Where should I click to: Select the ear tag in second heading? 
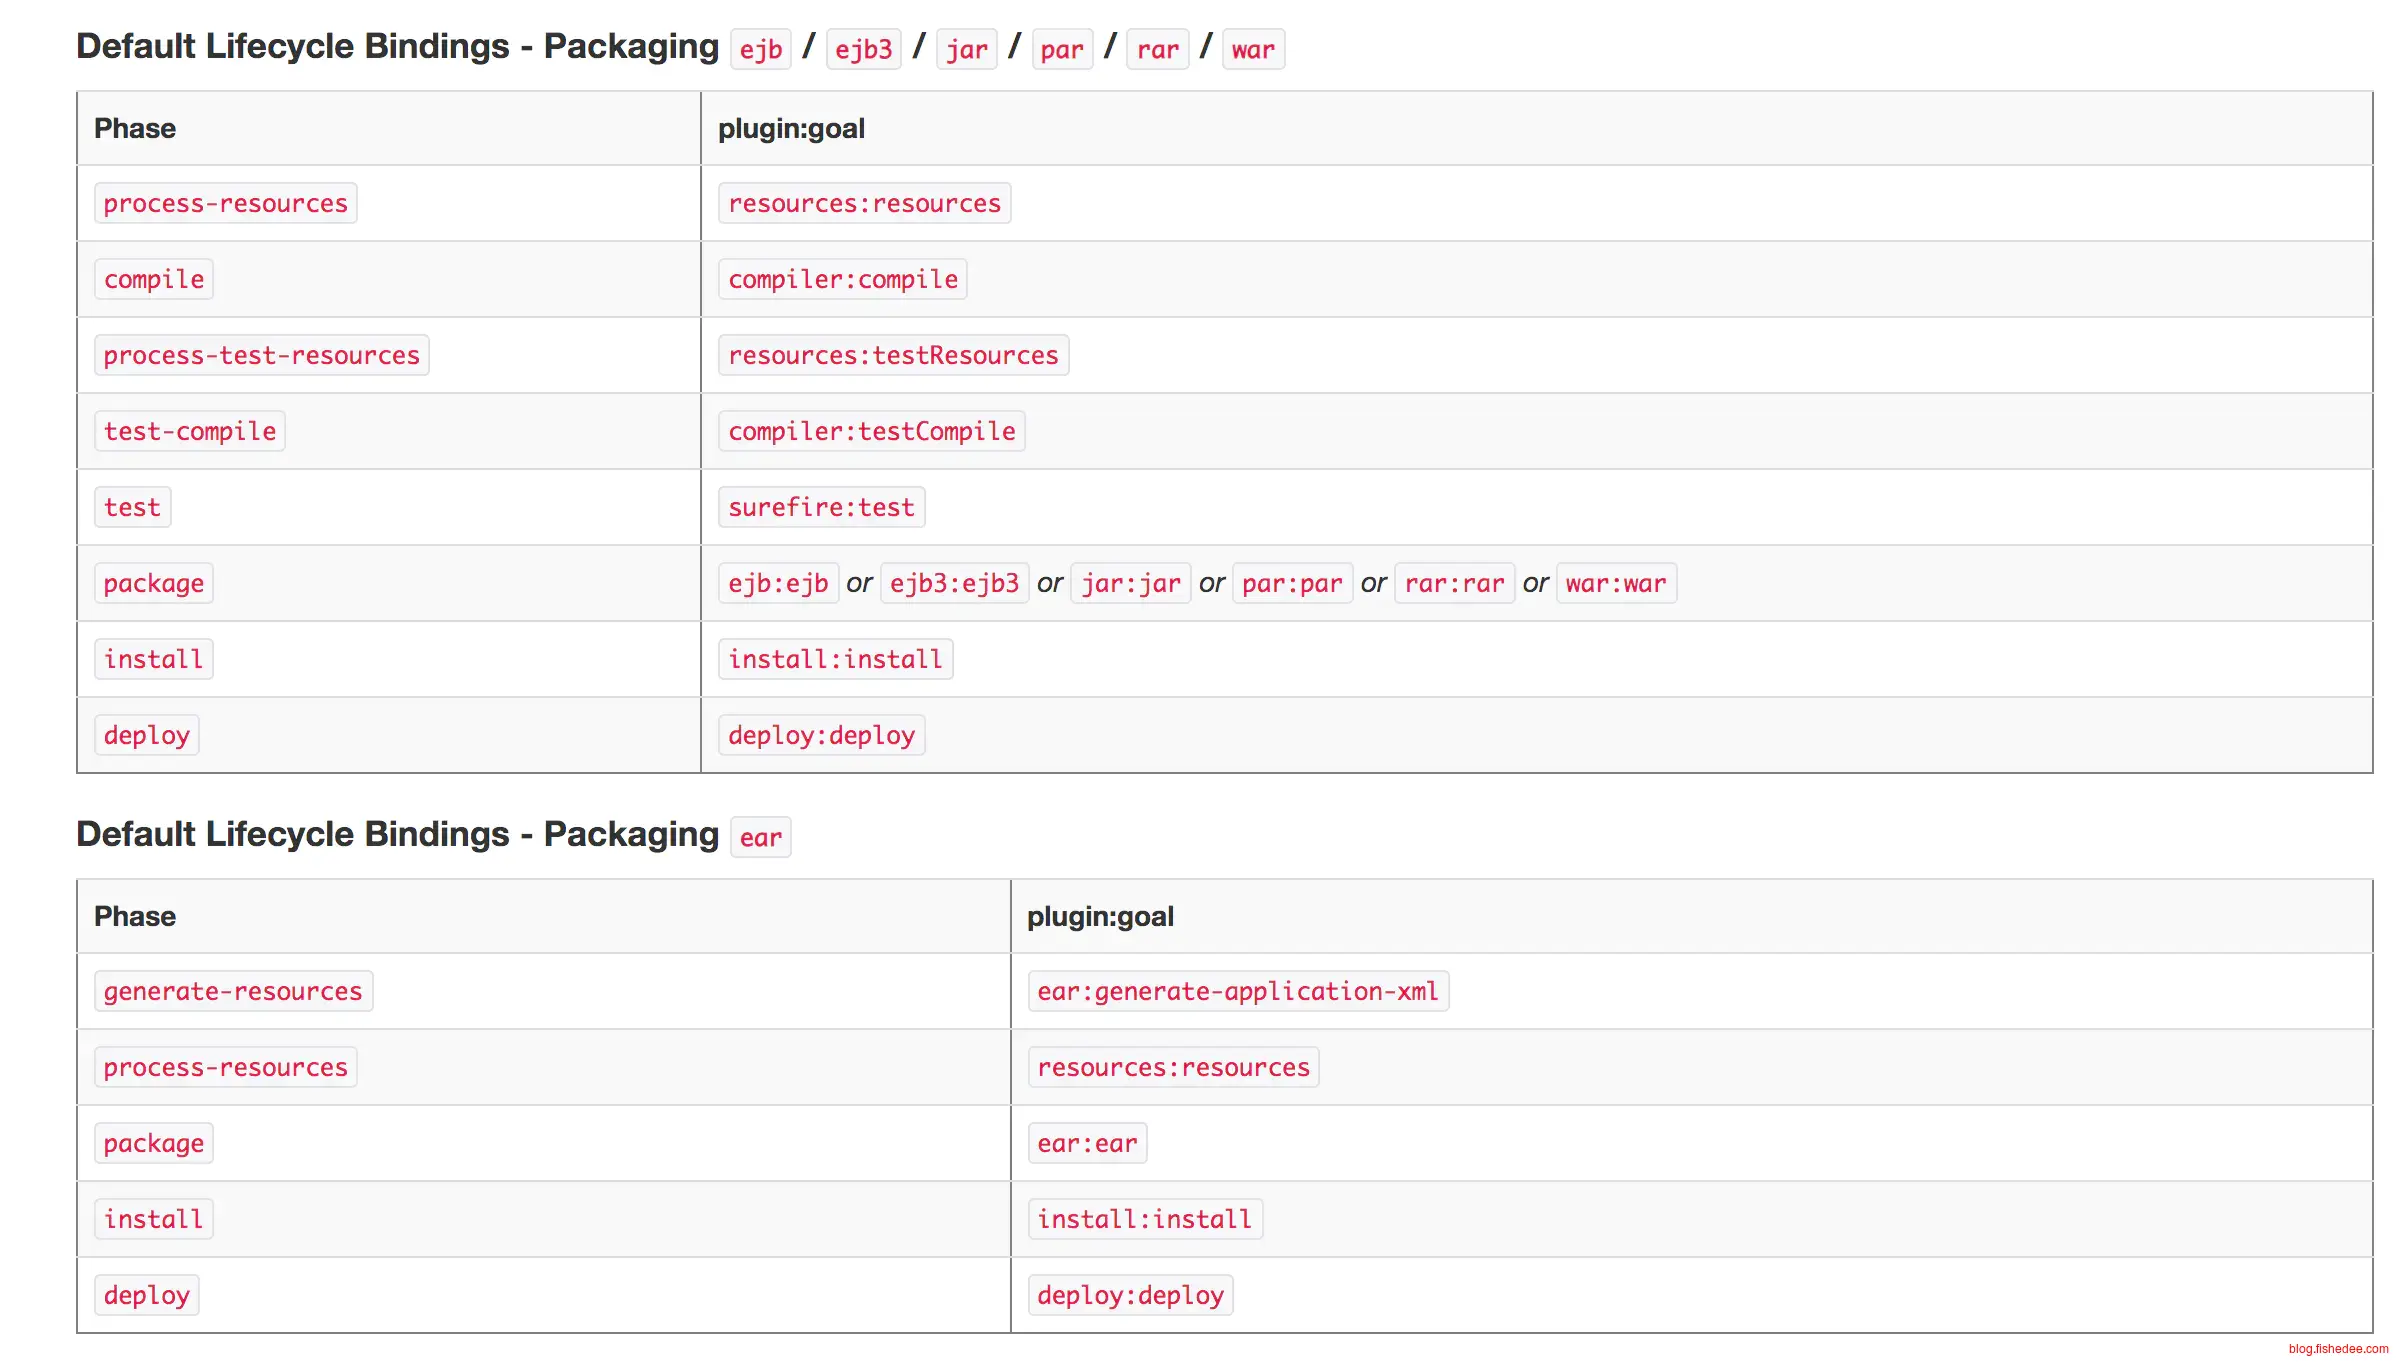[x=761, y=838]
